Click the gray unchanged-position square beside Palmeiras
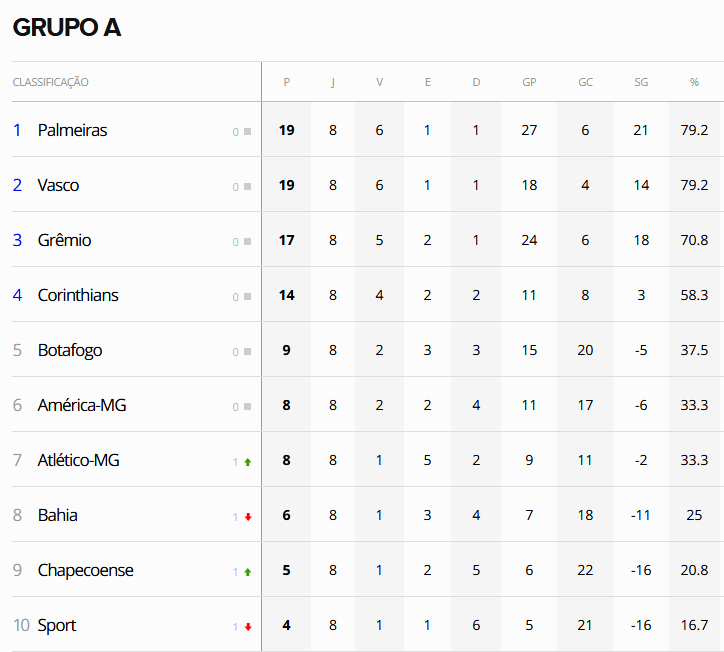Viewport: 724px width, 652px height. [x=247, y=131]
